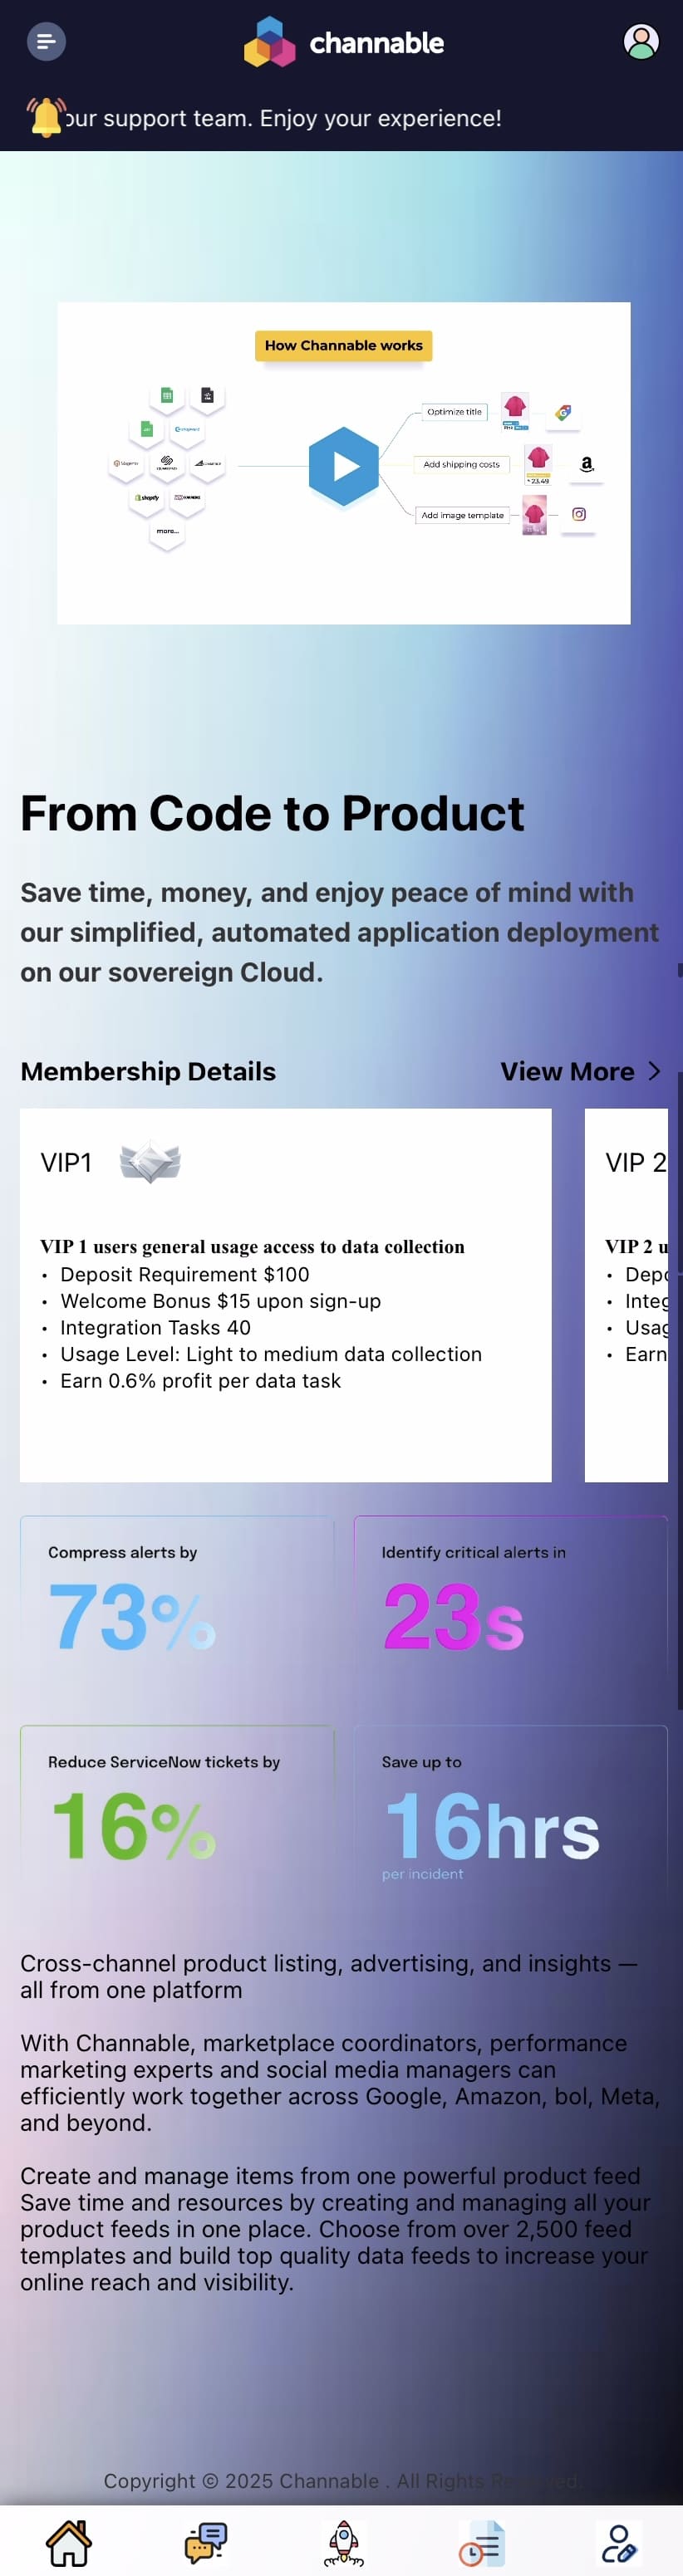The image size is (683, 2576).
Task: Play the How Channable works video
Action: click(344, 466)
